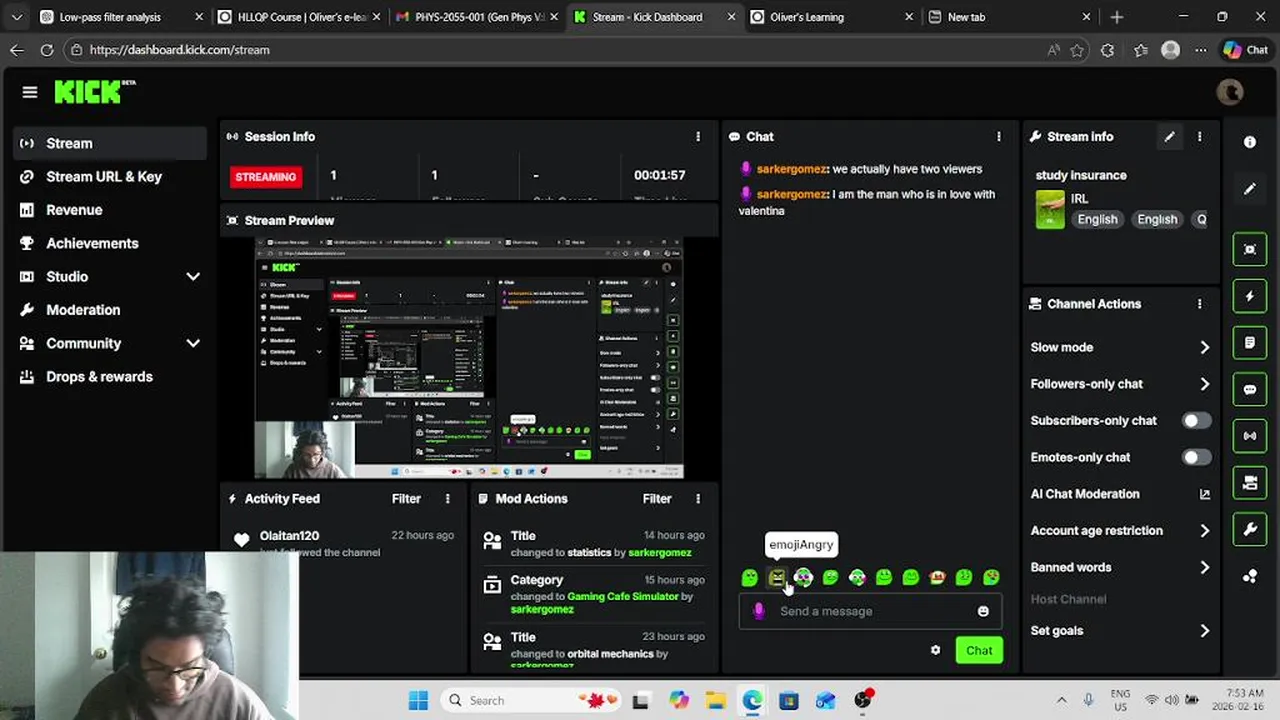Click the three-circles icon in right sidebar
Image resolution: width=1280 pixels, height=720 pixels.
(1250, 576)
